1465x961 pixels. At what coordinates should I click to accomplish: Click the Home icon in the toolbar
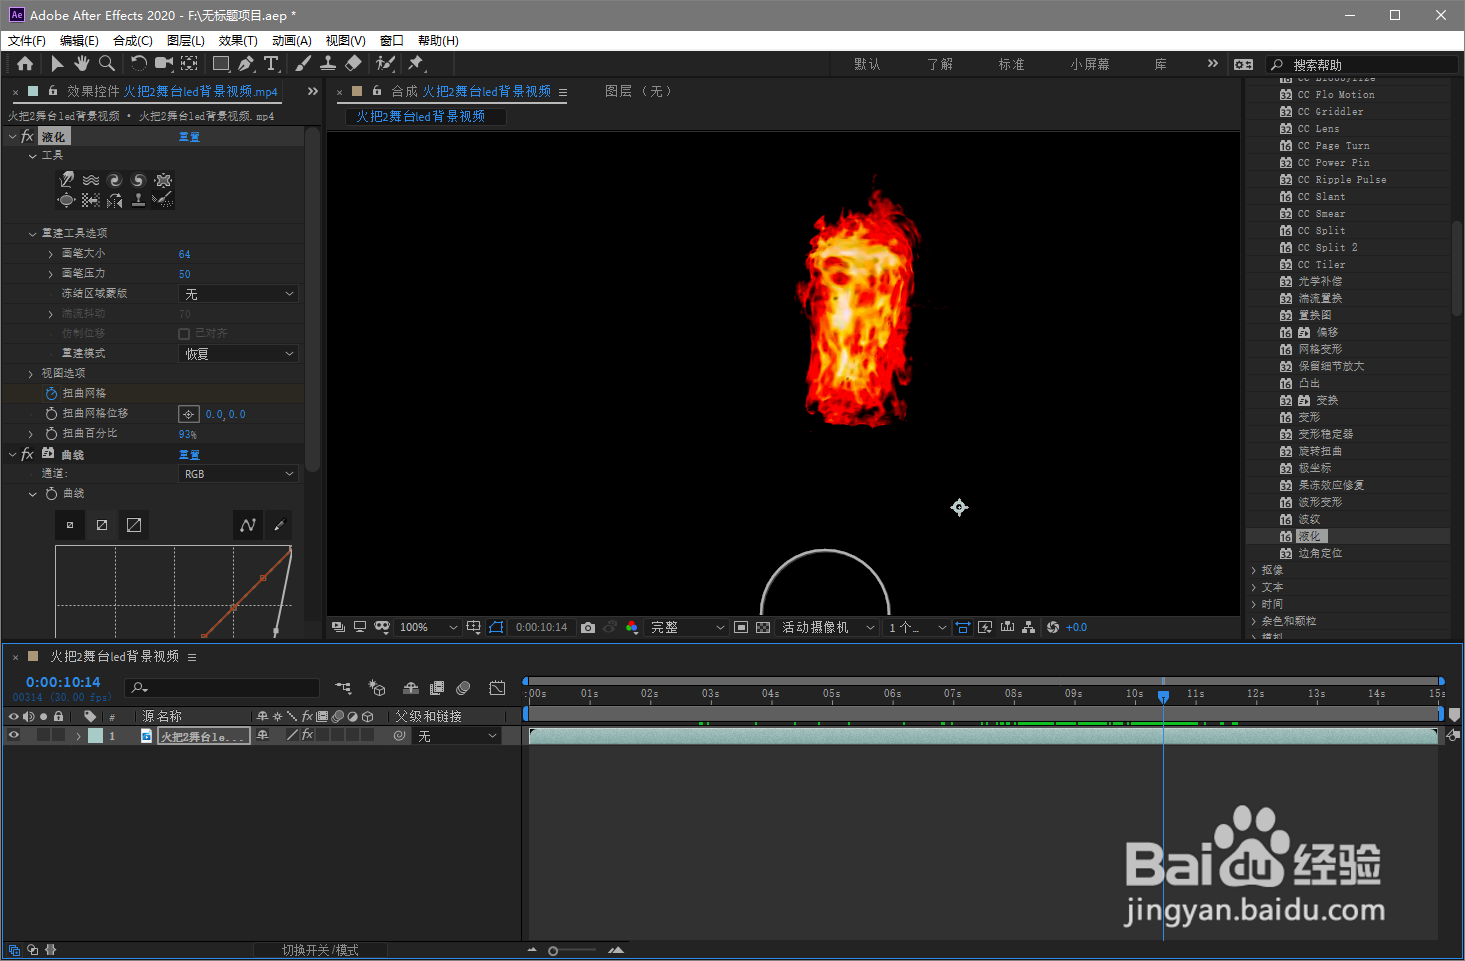coord(25,63)
